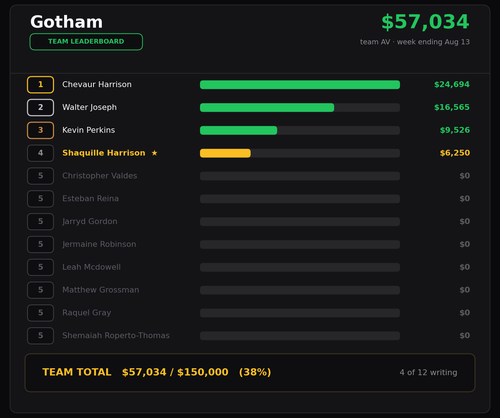The width and height of the screenshot is (500, 418).
Task: Select Shemaiah Roperto-Thomas's name
Action: click(x=116, y=336)
